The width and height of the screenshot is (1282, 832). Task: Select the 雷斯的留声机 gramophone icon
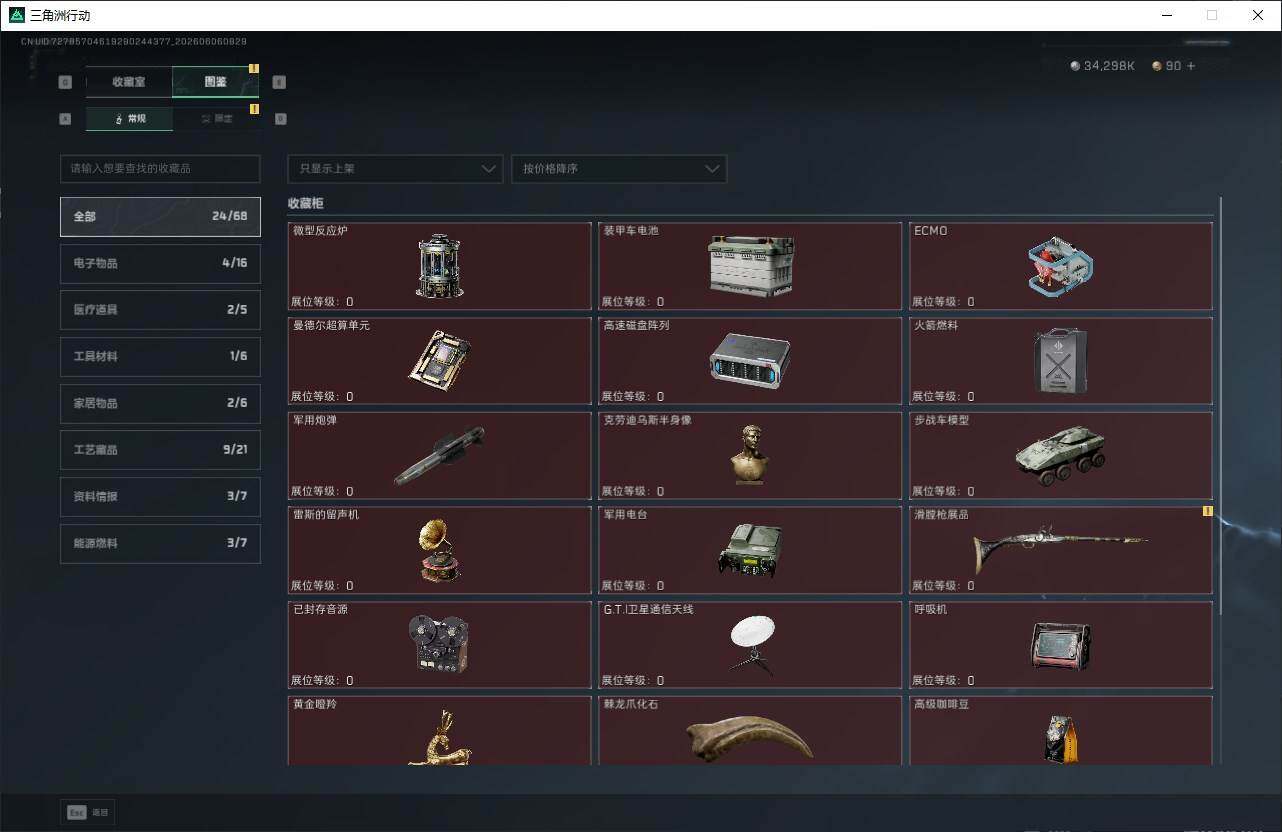click(x=439, y=550)
